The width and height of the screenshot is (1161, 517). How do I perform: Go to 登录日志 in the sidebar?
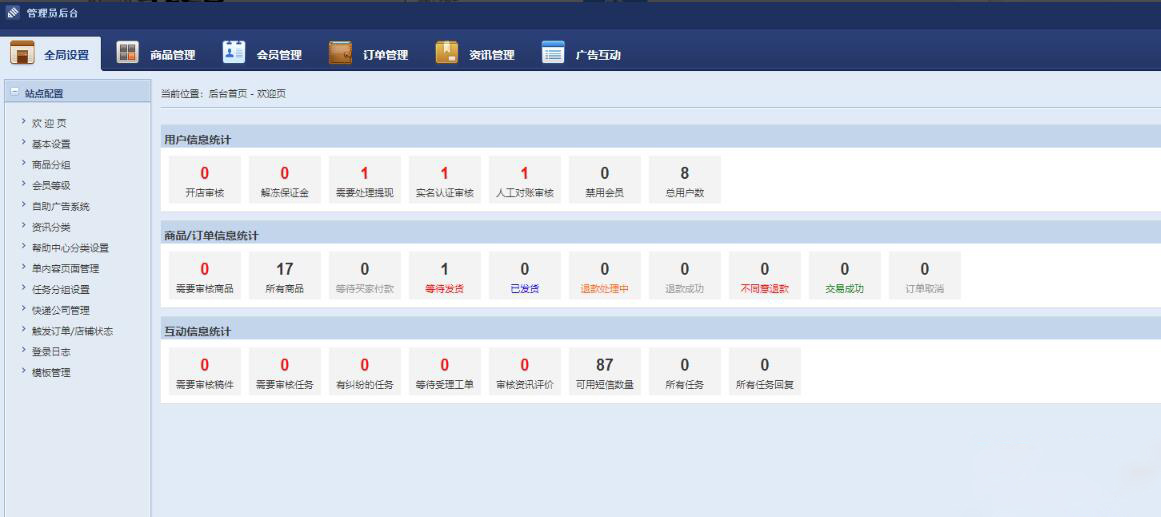point(52,352)
